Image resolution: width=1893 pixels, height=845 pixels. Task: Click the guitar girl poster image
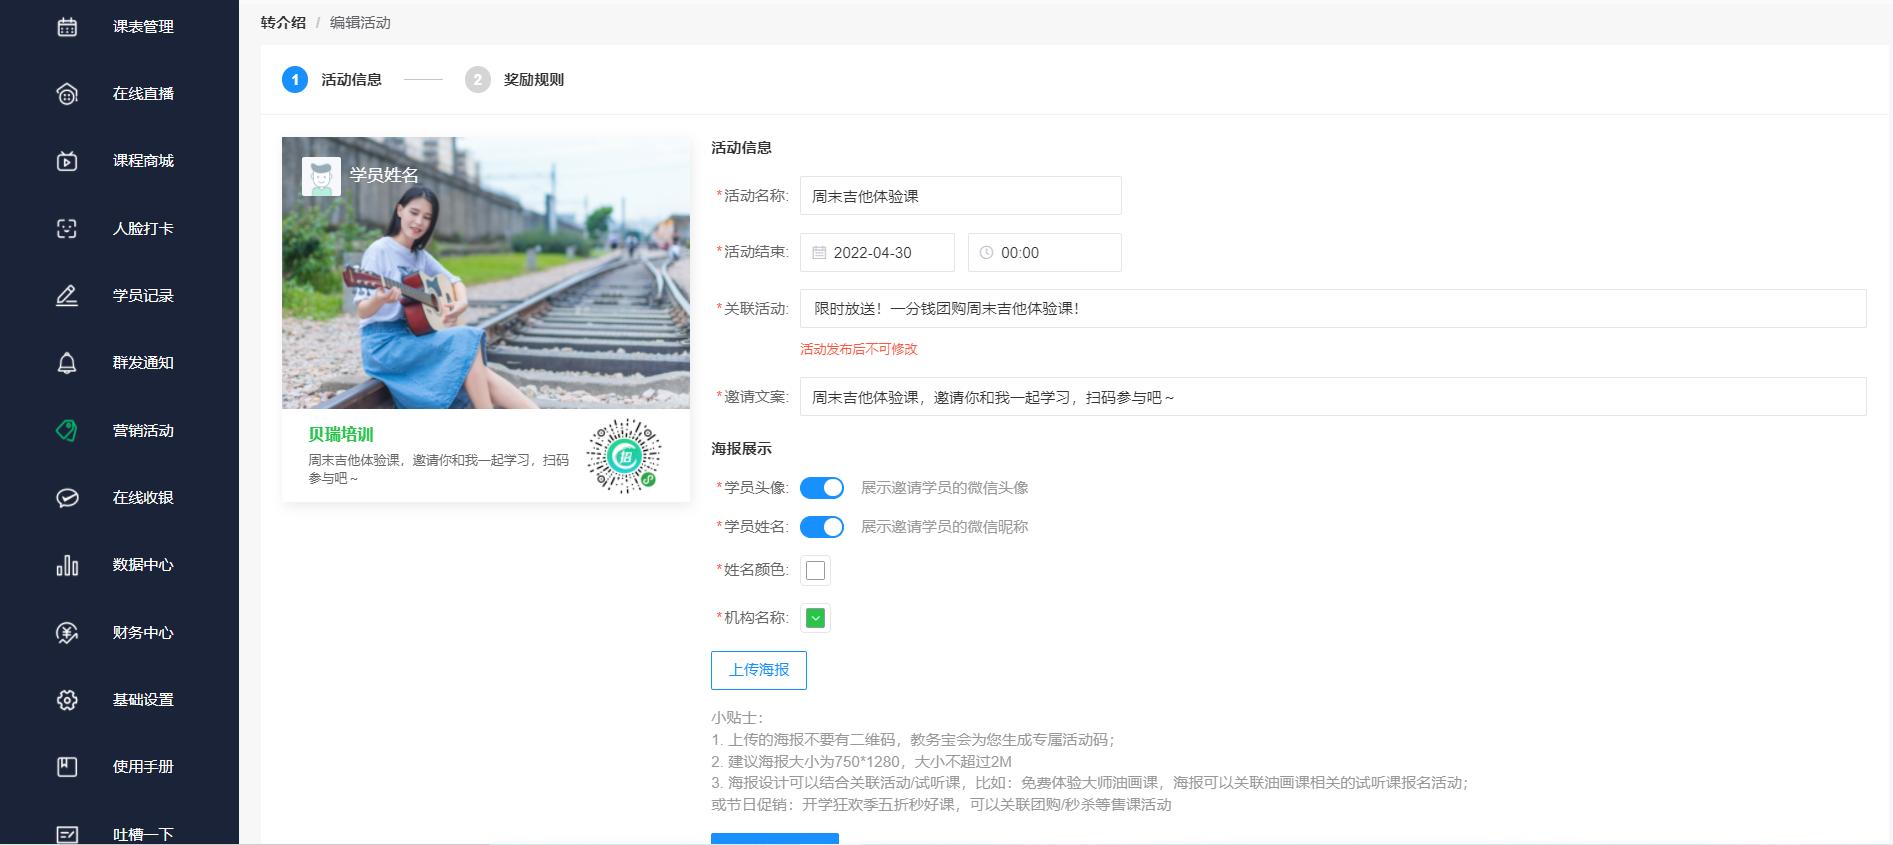click(x=486, y=273)
